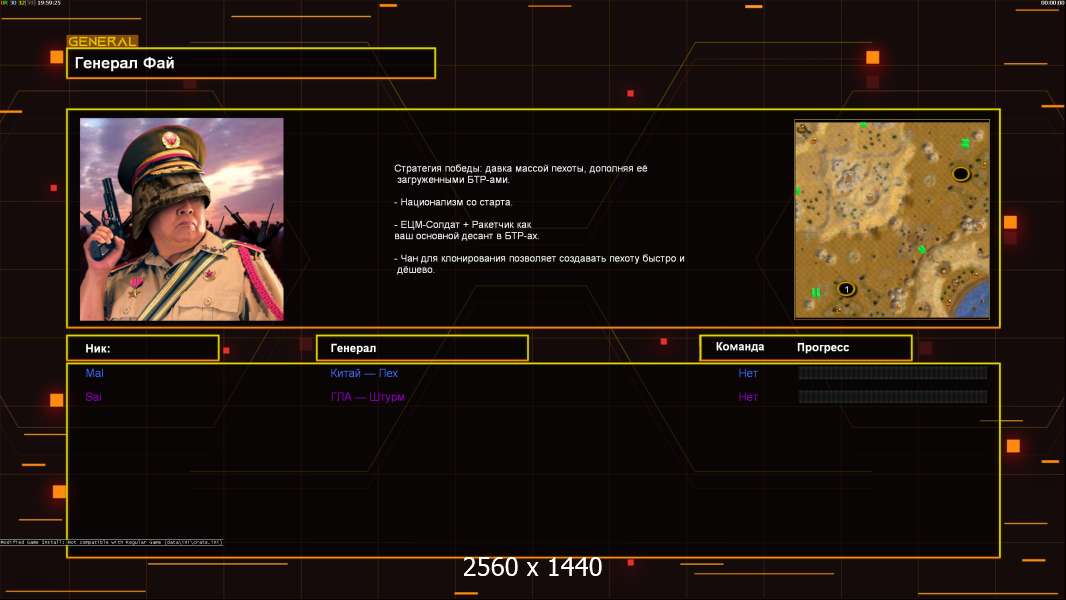1066x600 pixels.
Task: Select the 'Ник:' column header
Action: [143, 348]
